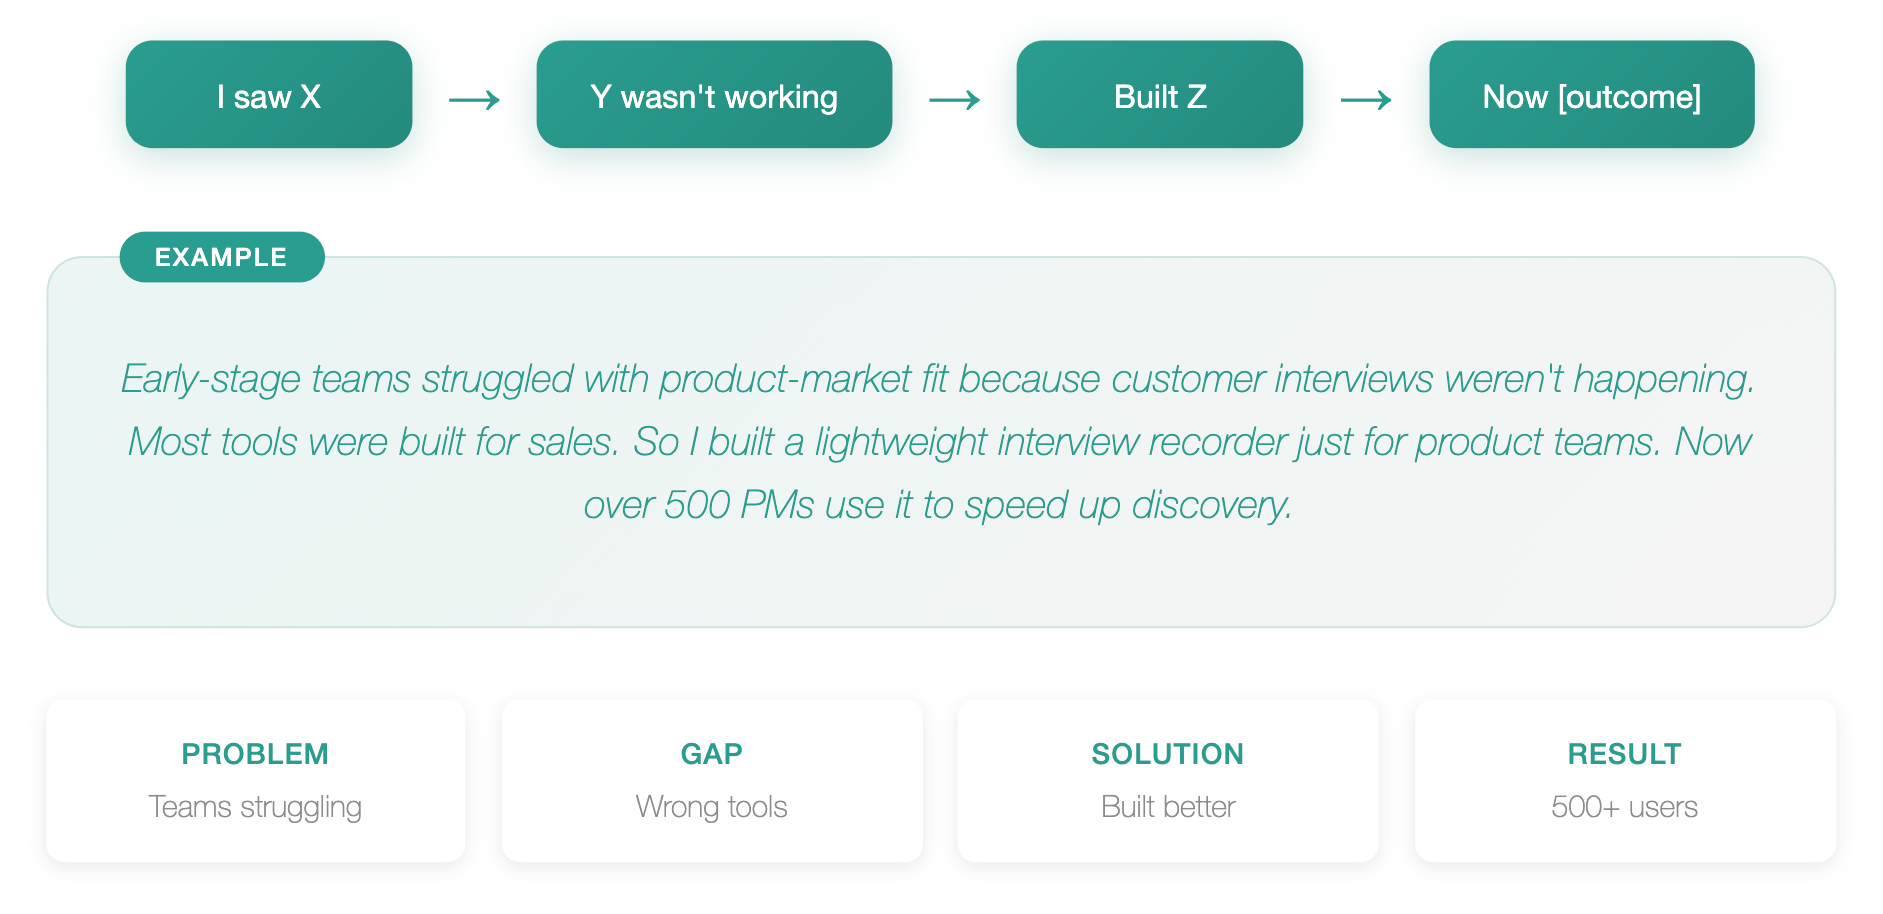The width and height of the screenshot is (1883, 914).
Task: Open the RESULT card
Action: pos(1625,780)
